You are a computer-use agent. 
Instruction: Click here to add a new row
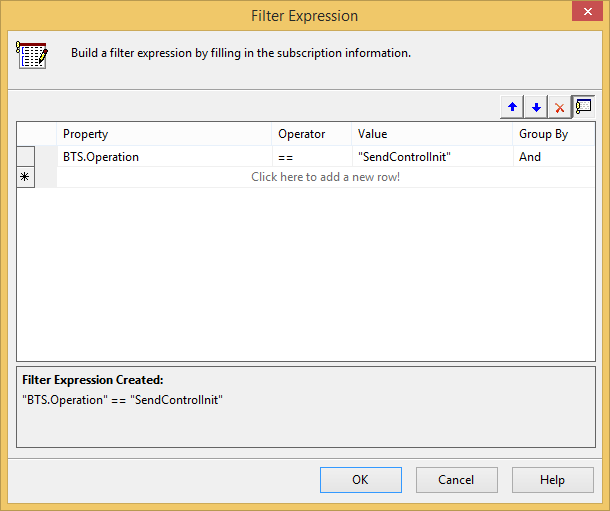[326, 177]
